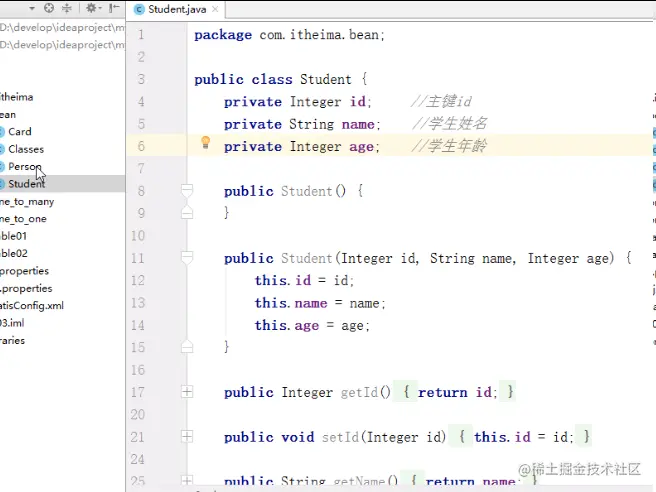Hide the project tool window

click(x=114, y=8)
